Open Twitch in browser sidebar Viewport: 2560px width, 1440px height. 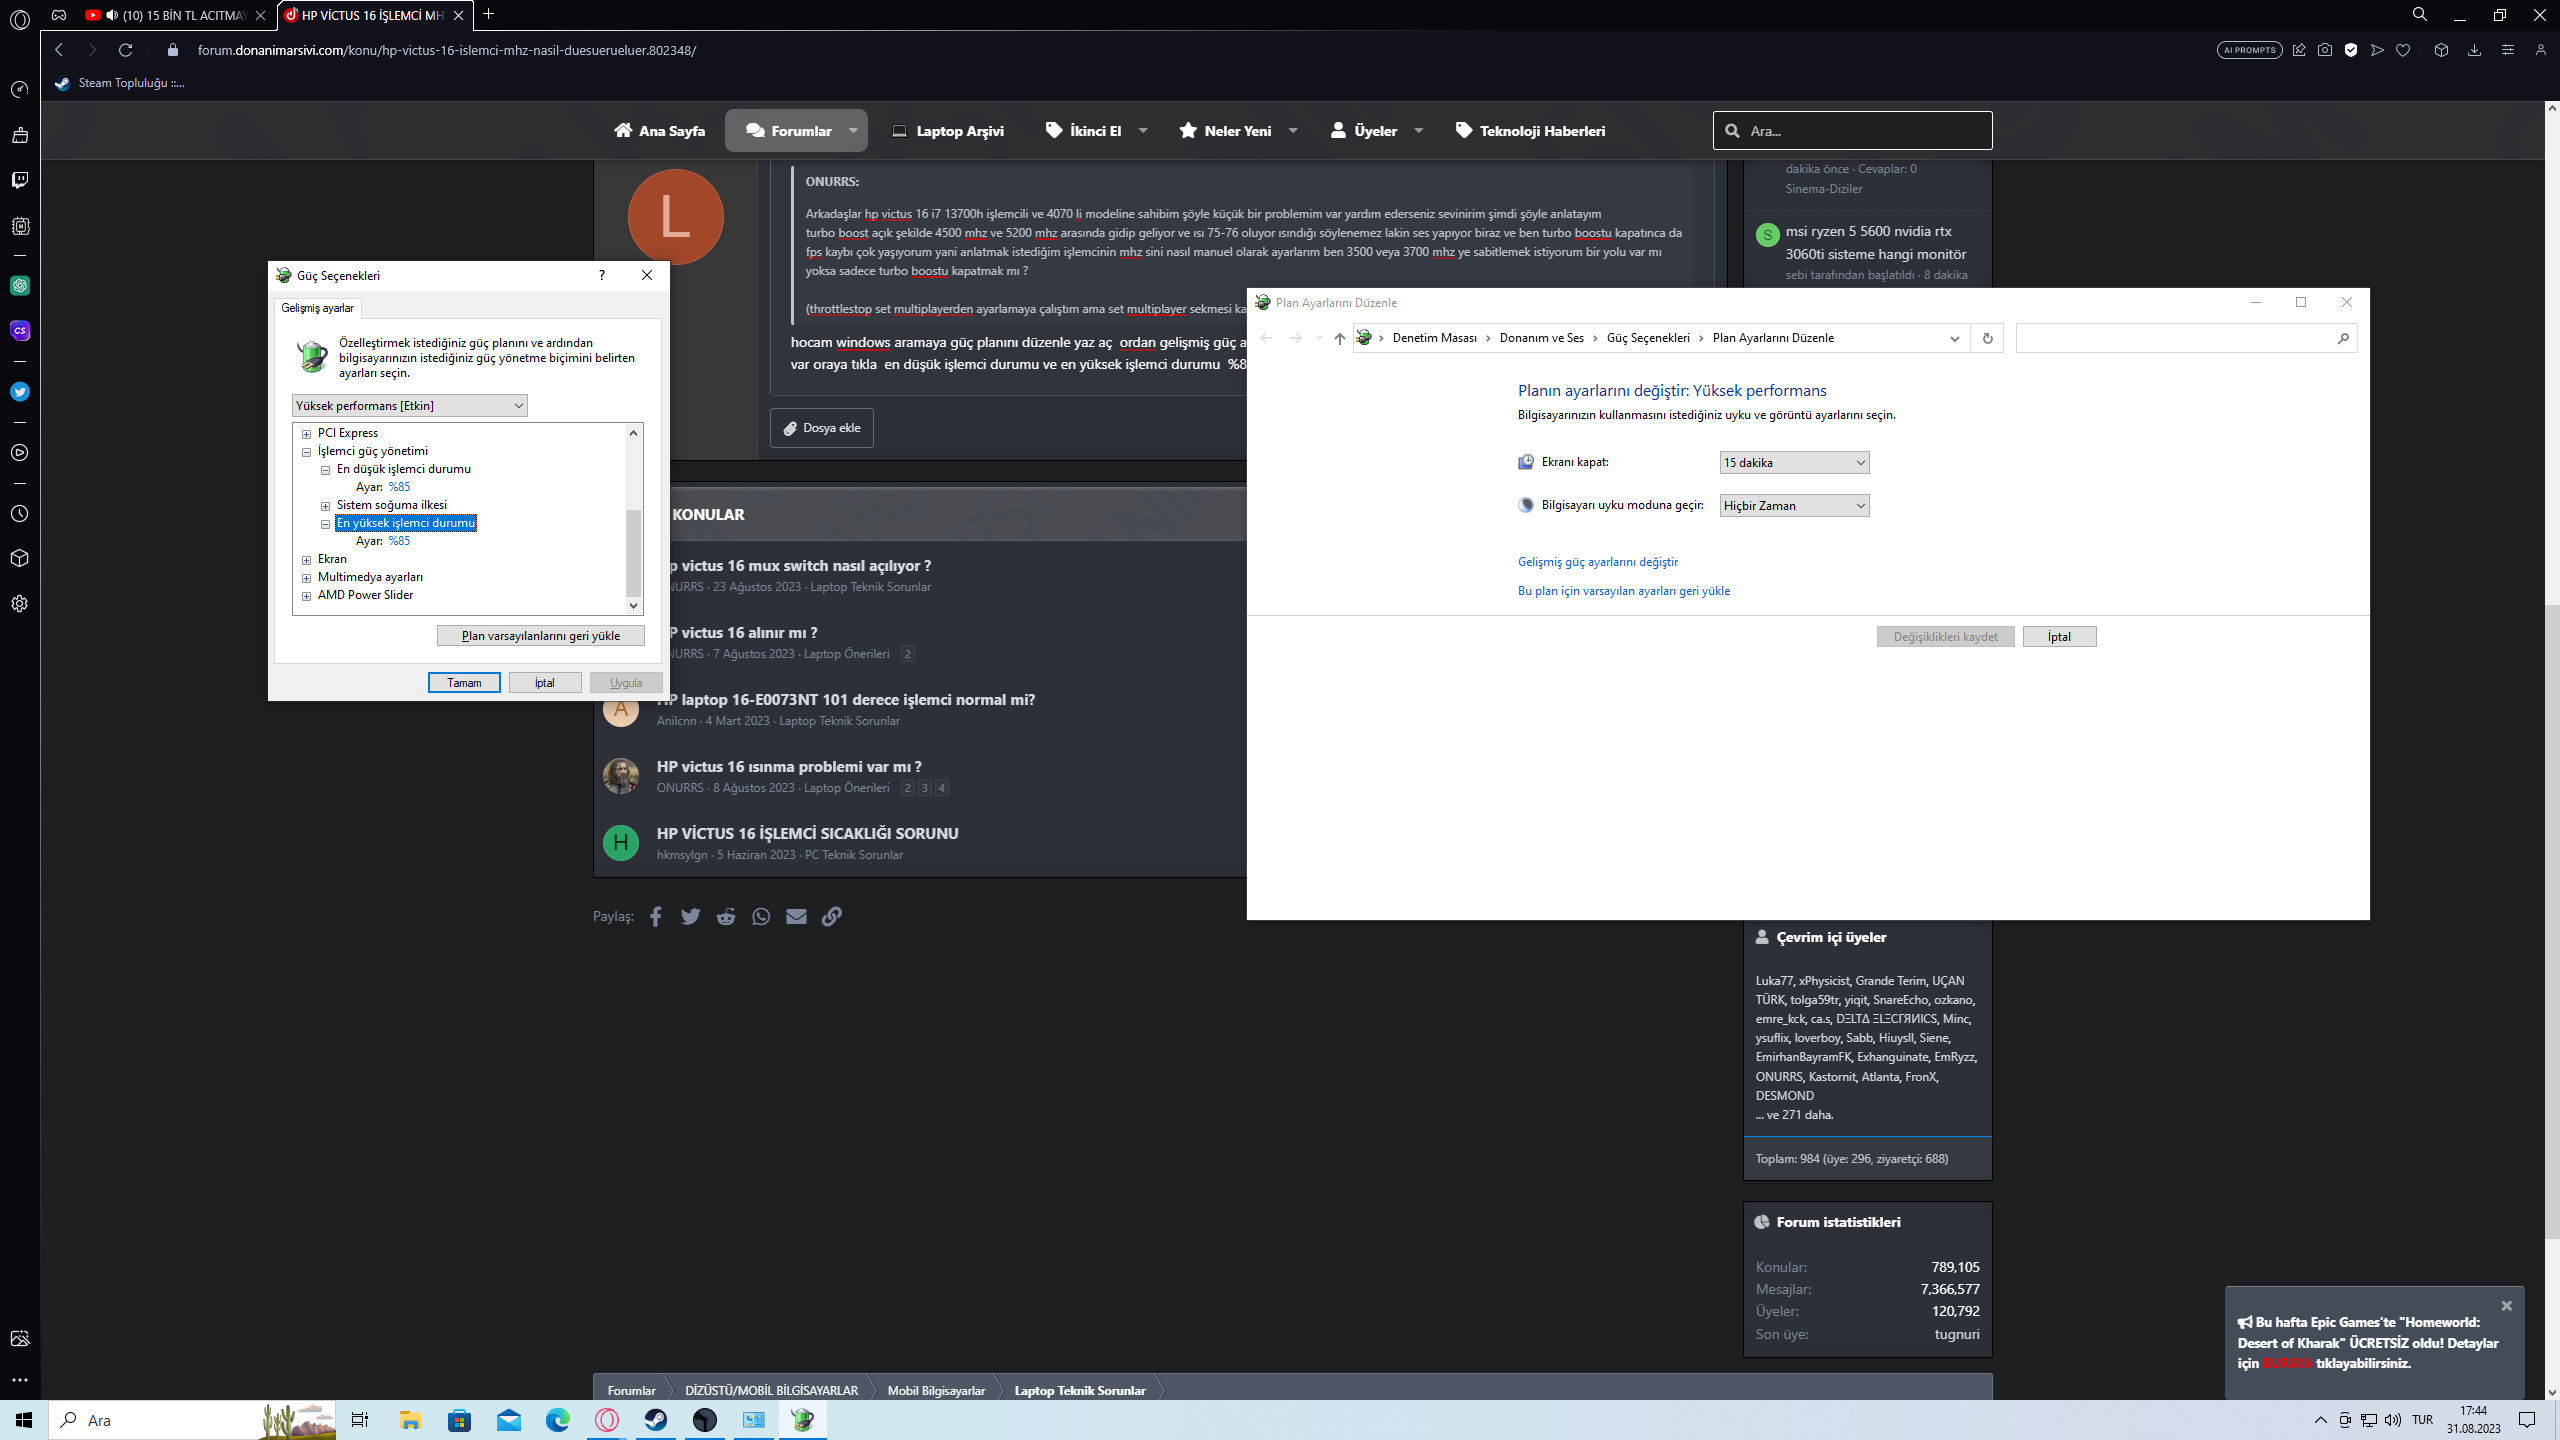coord(20,180)
